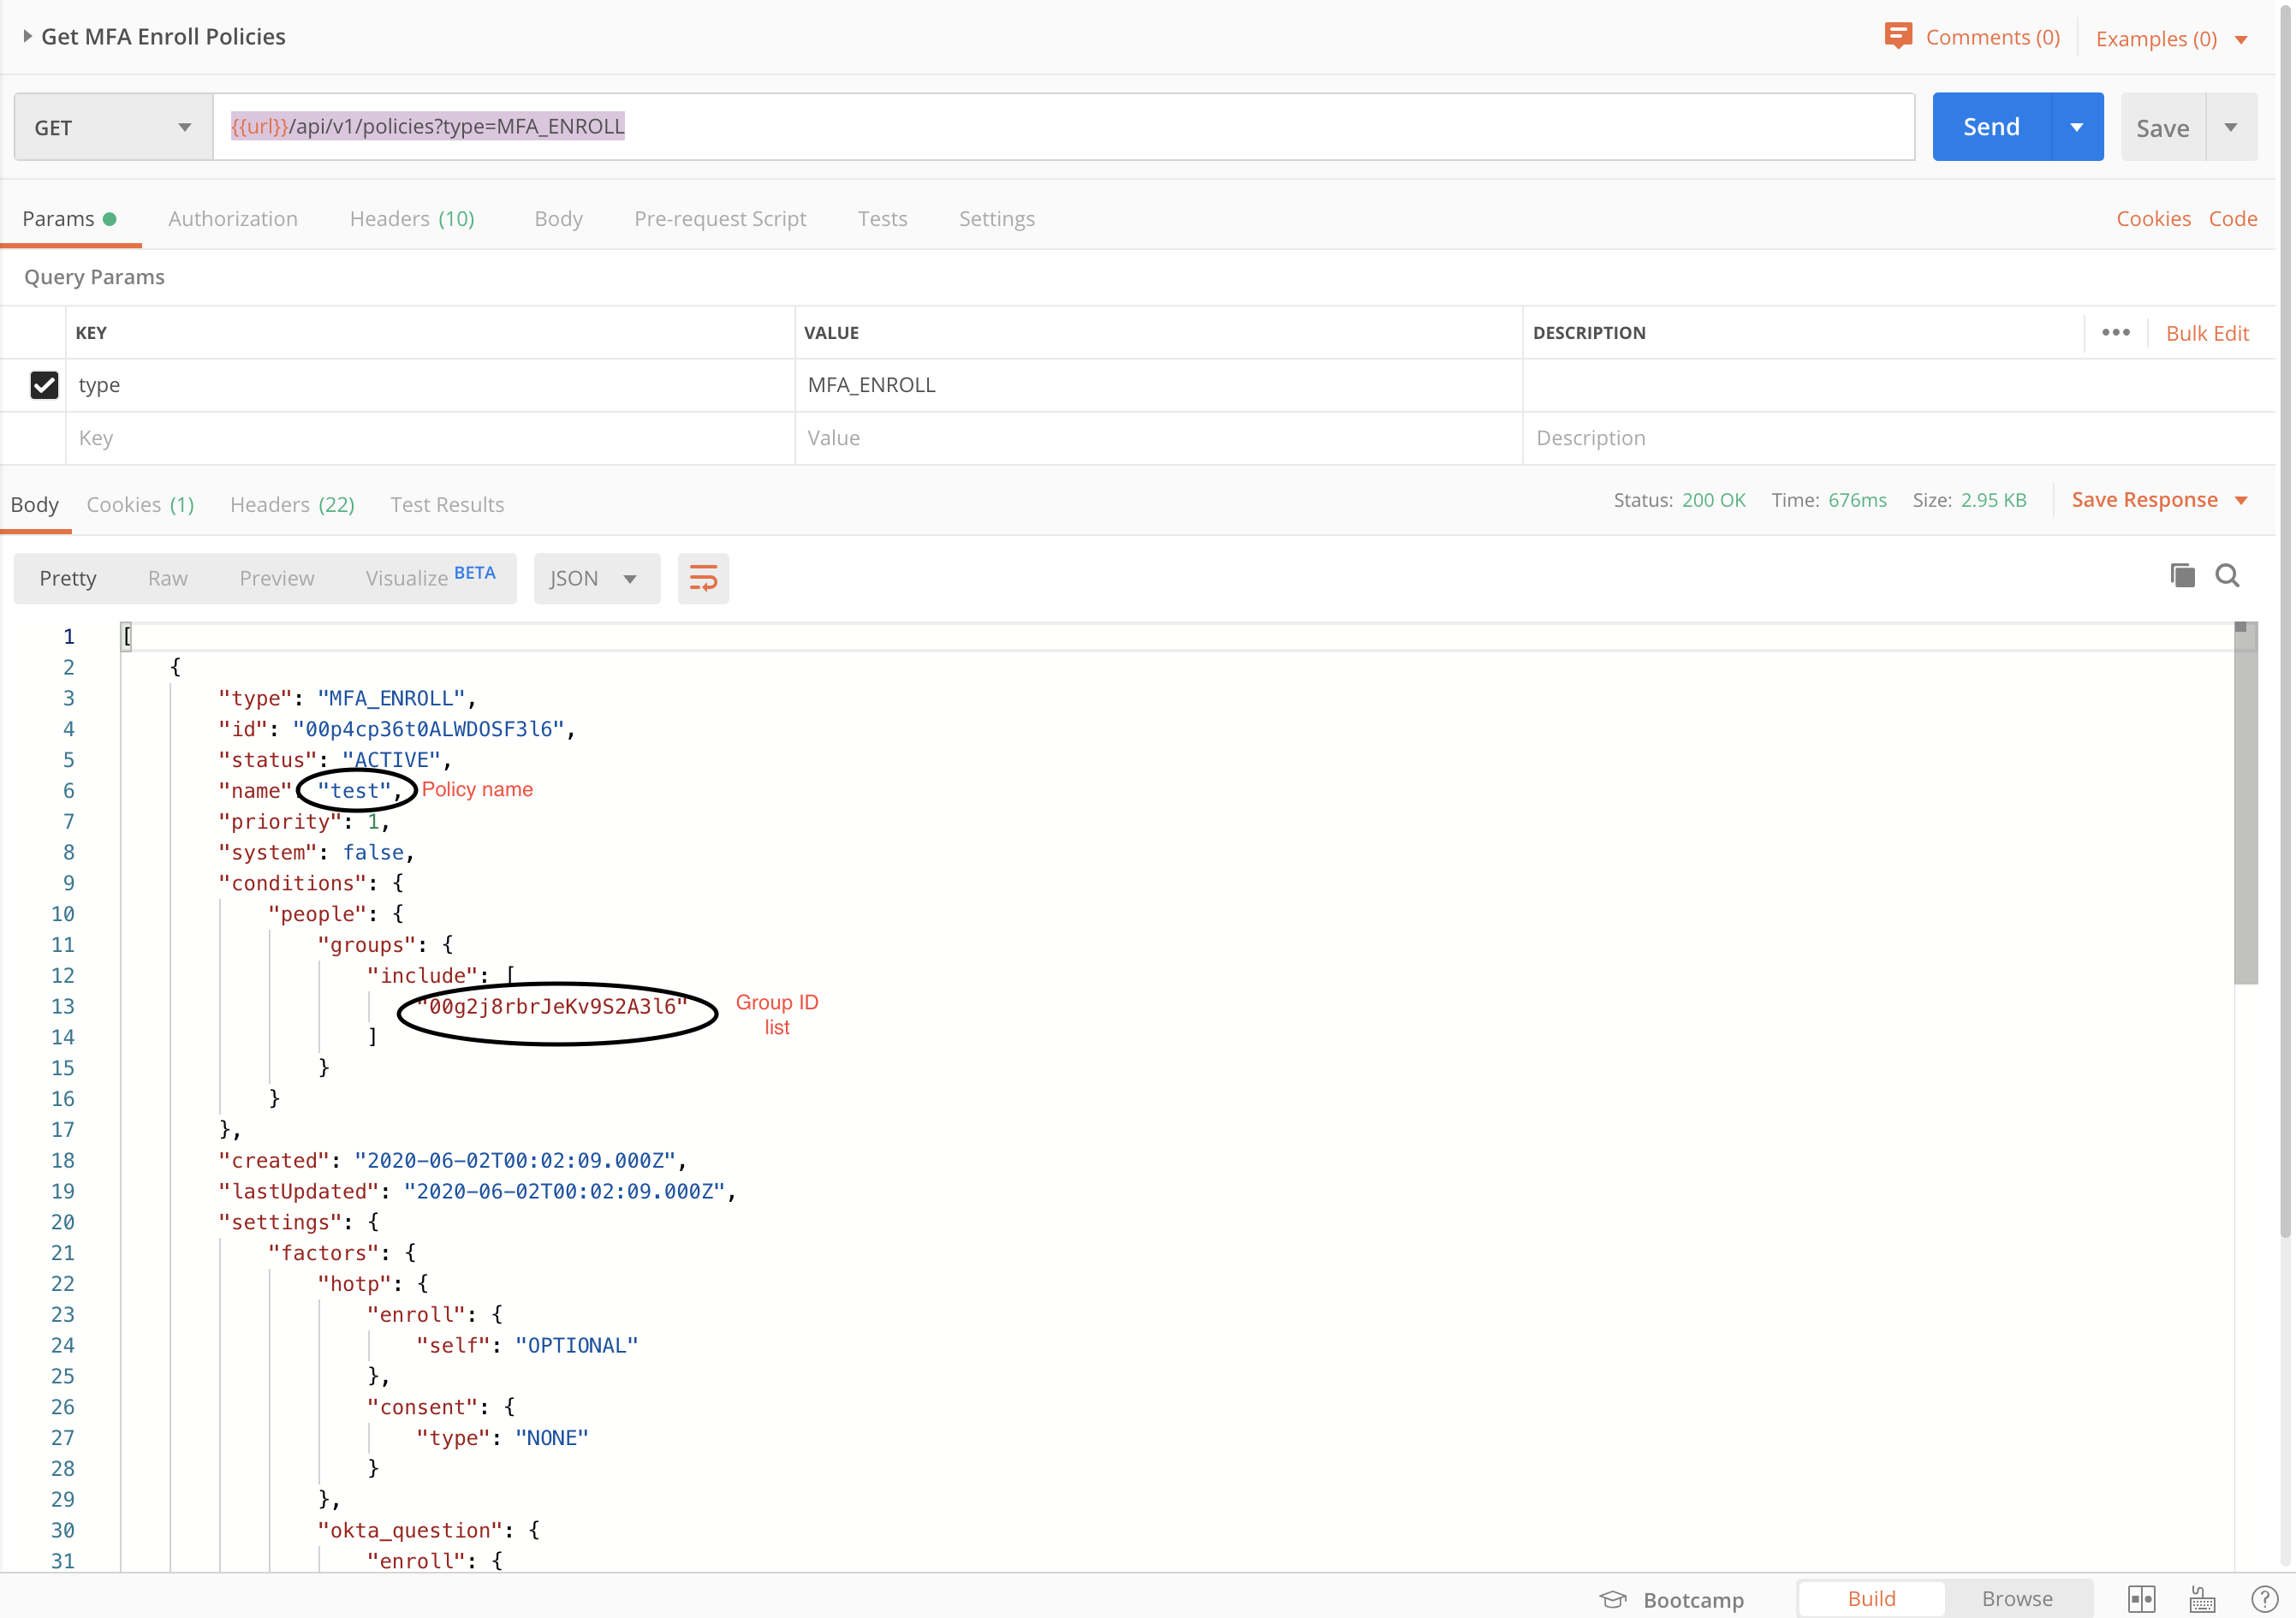Open the keyboard shortcuts icon
Viewport: 2296px width, 1618px height.
(2202, 1598)
